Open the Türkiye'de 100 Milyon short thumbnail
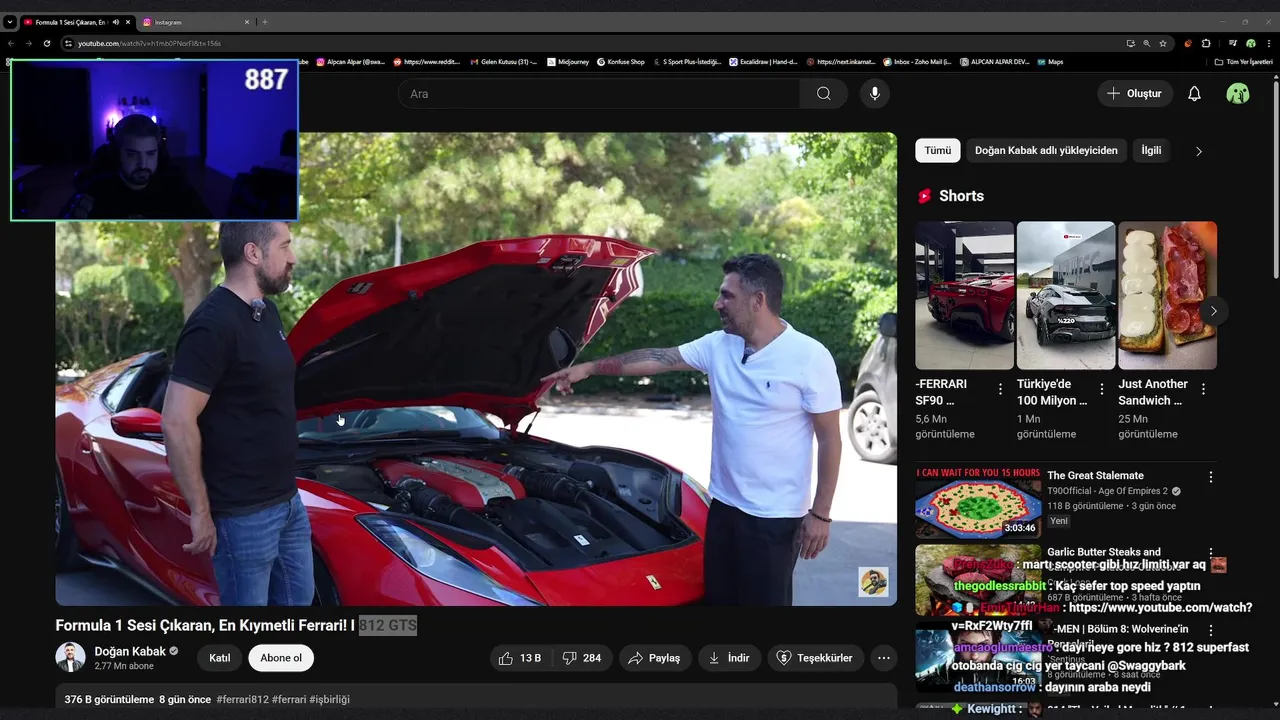The width and height of the screenshot is (1280, 720). [x=1066, y=296]
